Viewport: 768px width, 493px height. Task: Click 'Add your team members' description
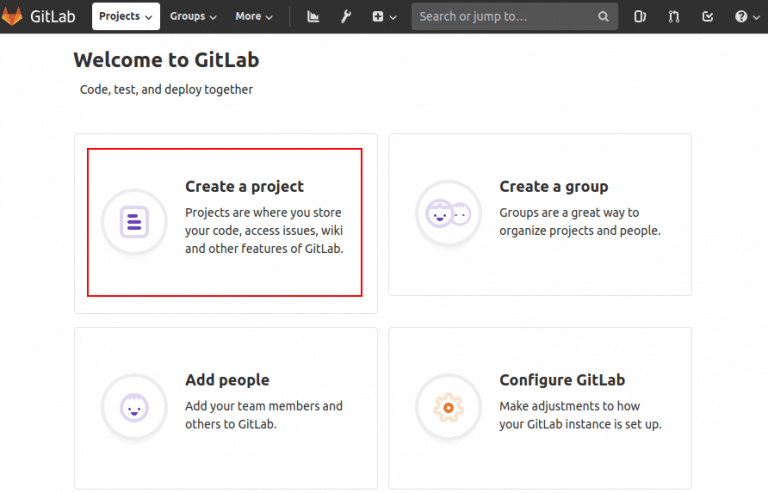264,415
